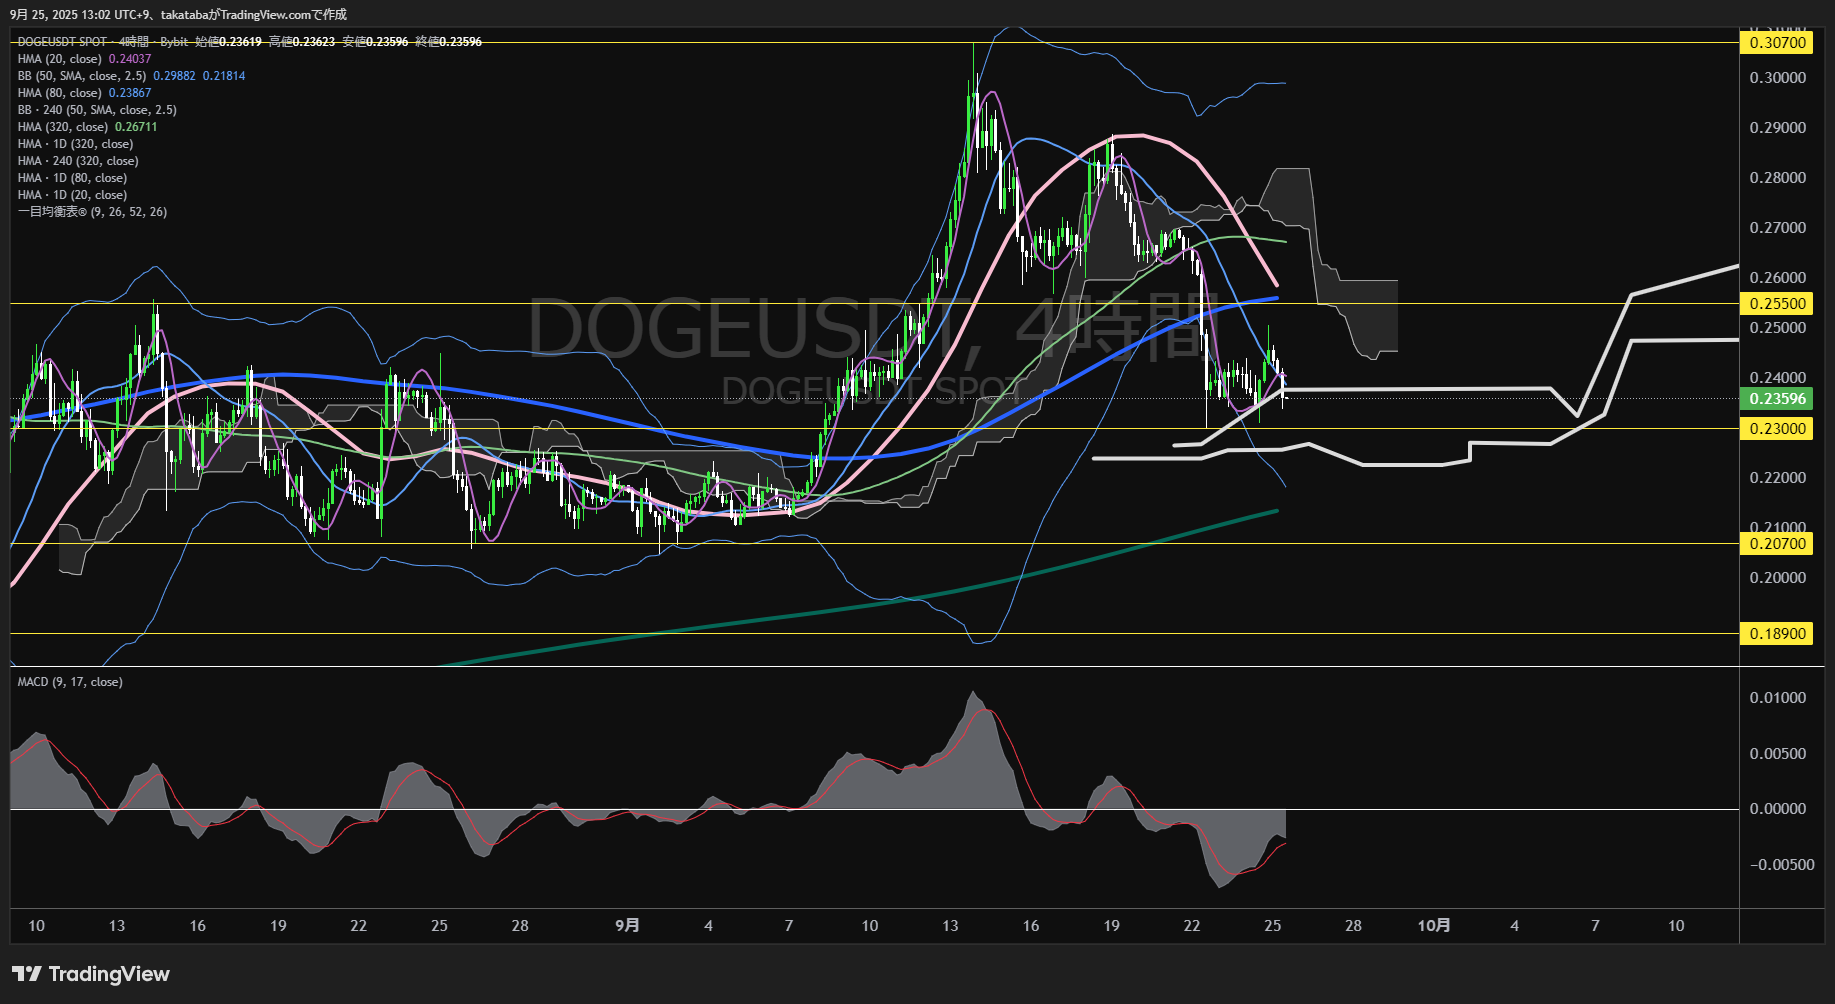Screen dimensions: 1835x1004
Task: Click the 10月 label on time axis
Action: (x=1433, y=926)
